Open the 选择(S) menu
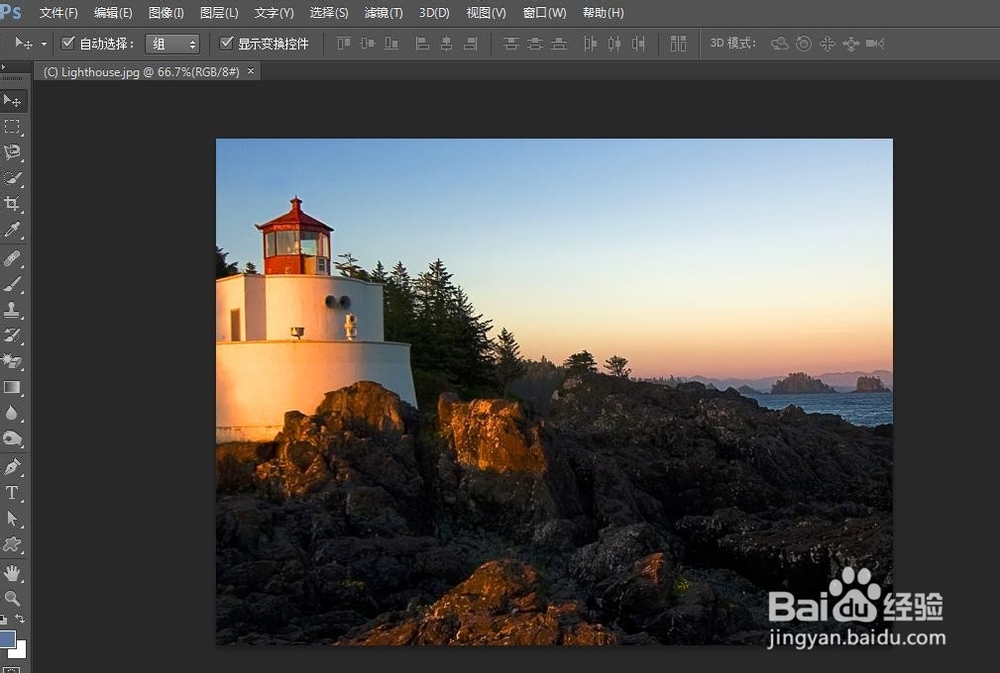 329,13
